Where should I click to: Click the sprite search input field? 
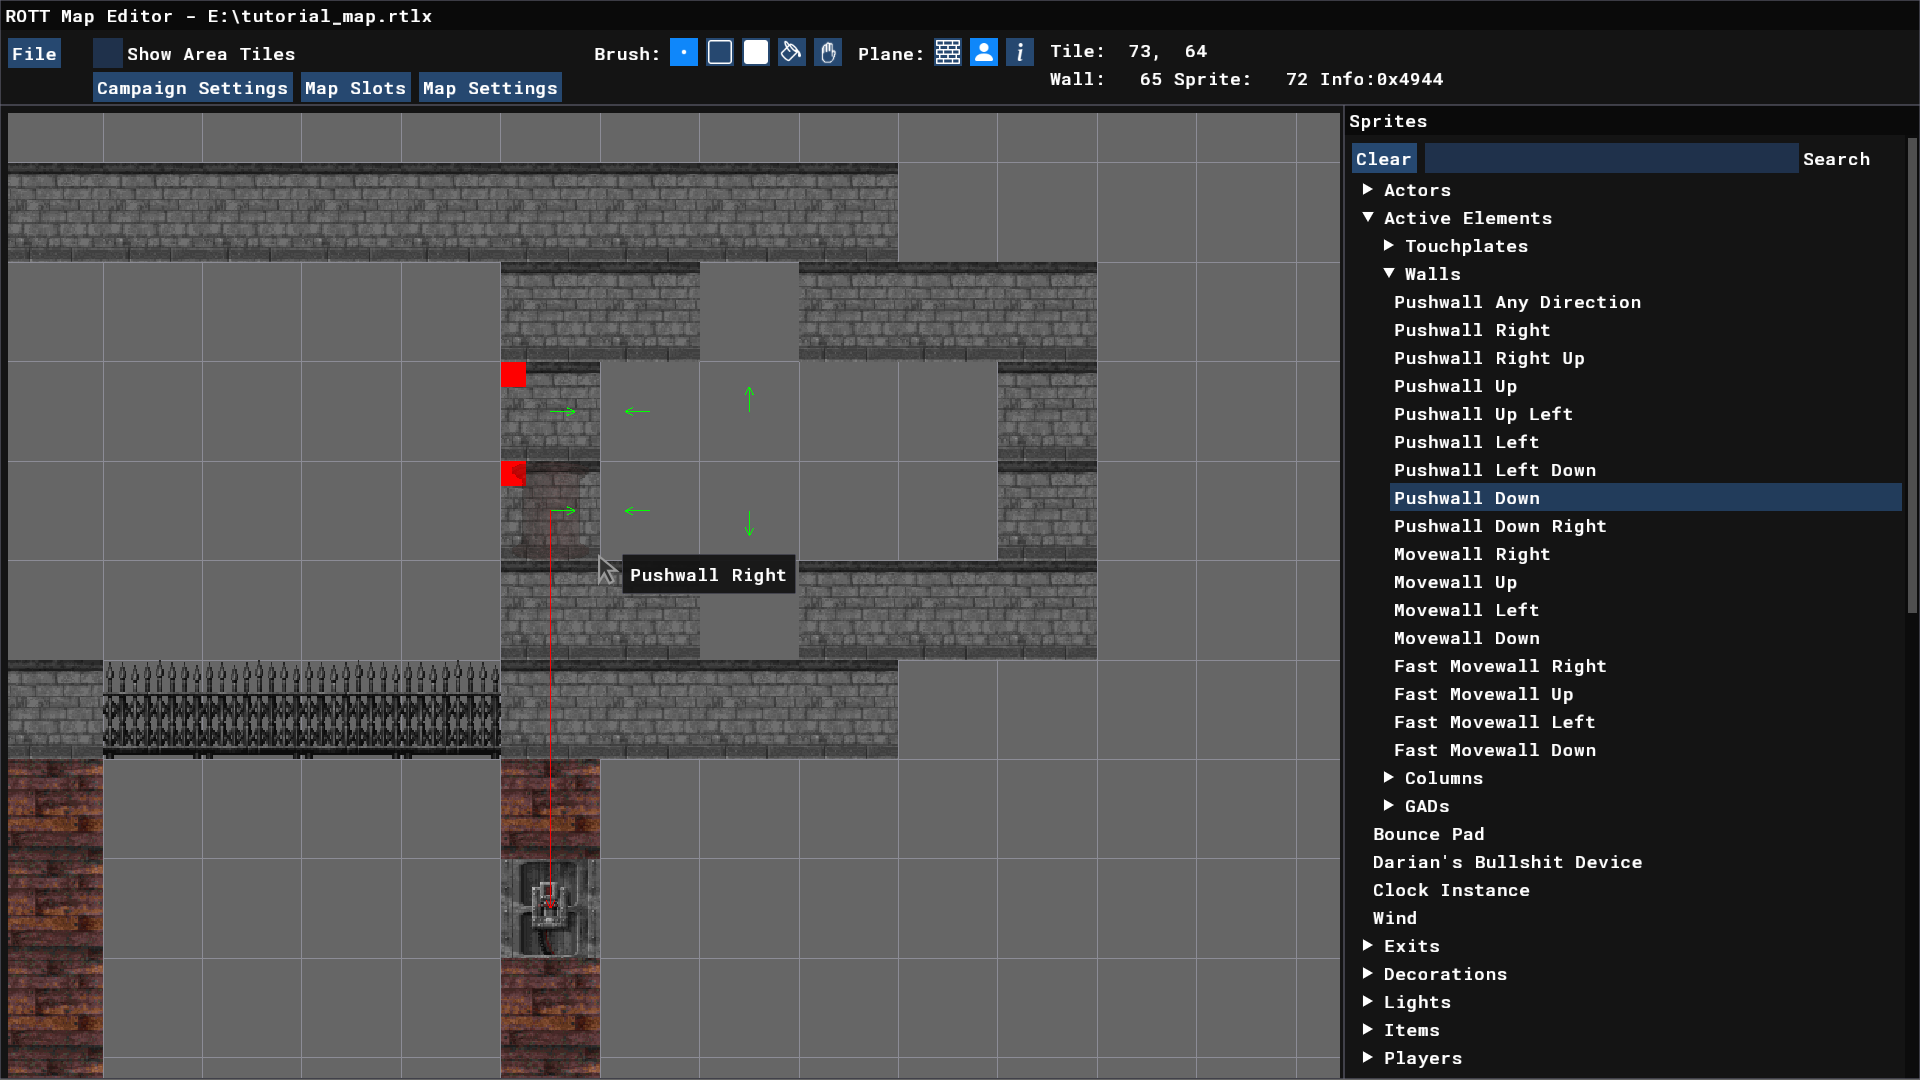coord(1610,159)
